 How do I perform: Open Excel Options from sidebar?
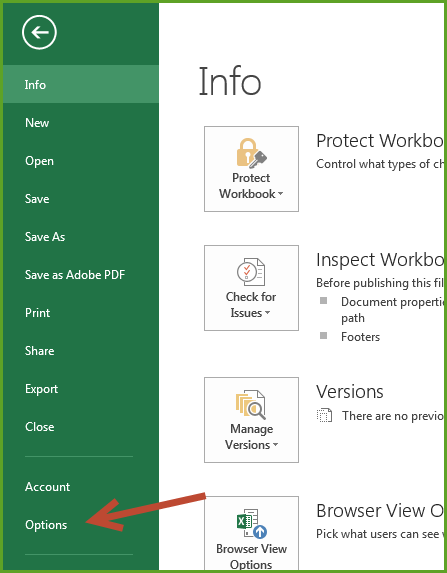point(81,524)
